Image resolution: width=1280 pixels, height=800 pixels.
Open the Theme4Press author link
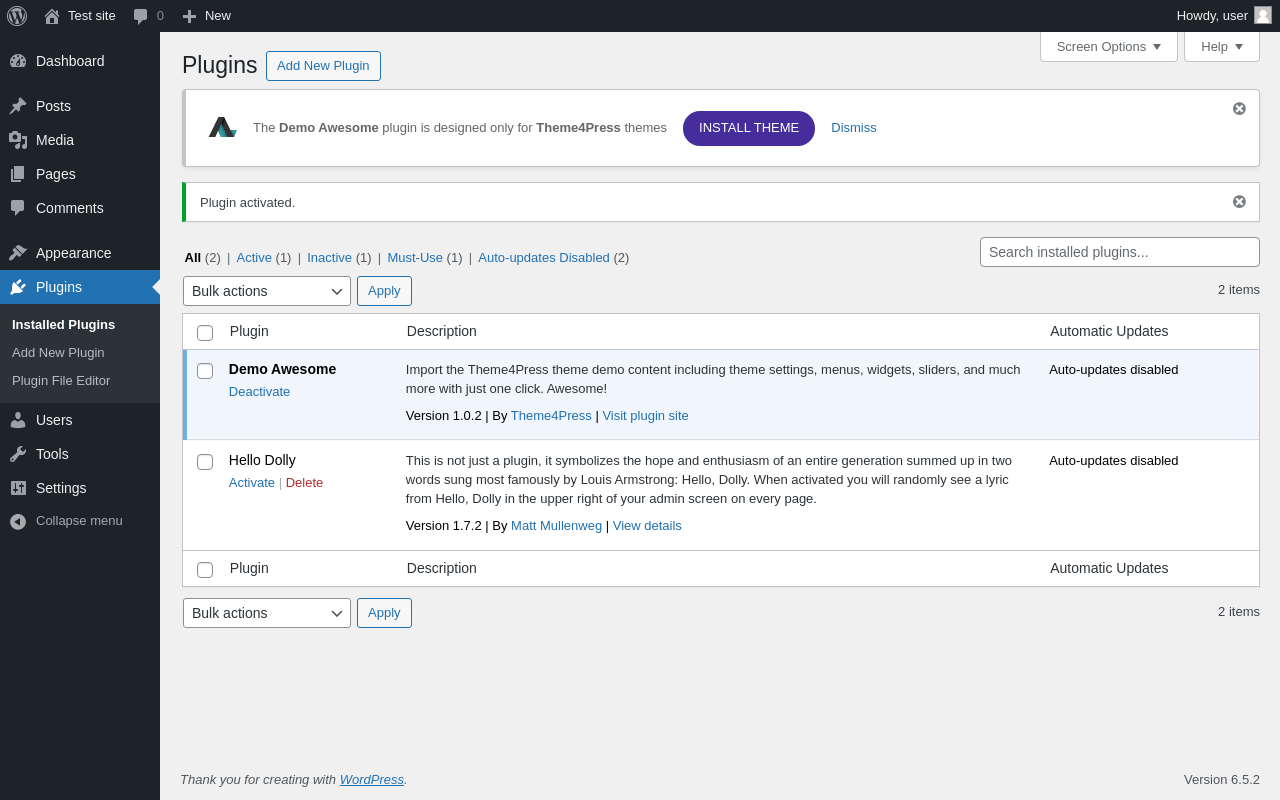pos(551,415)
